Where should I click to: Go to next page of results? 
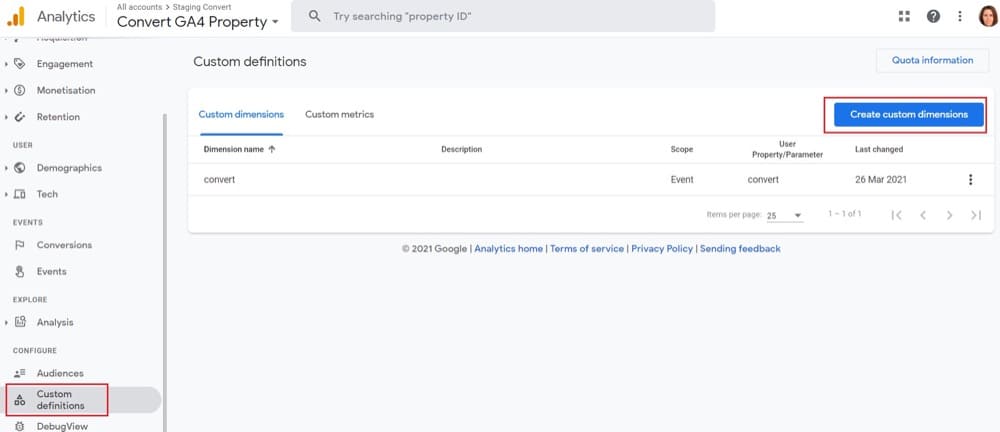pos(949,215)
